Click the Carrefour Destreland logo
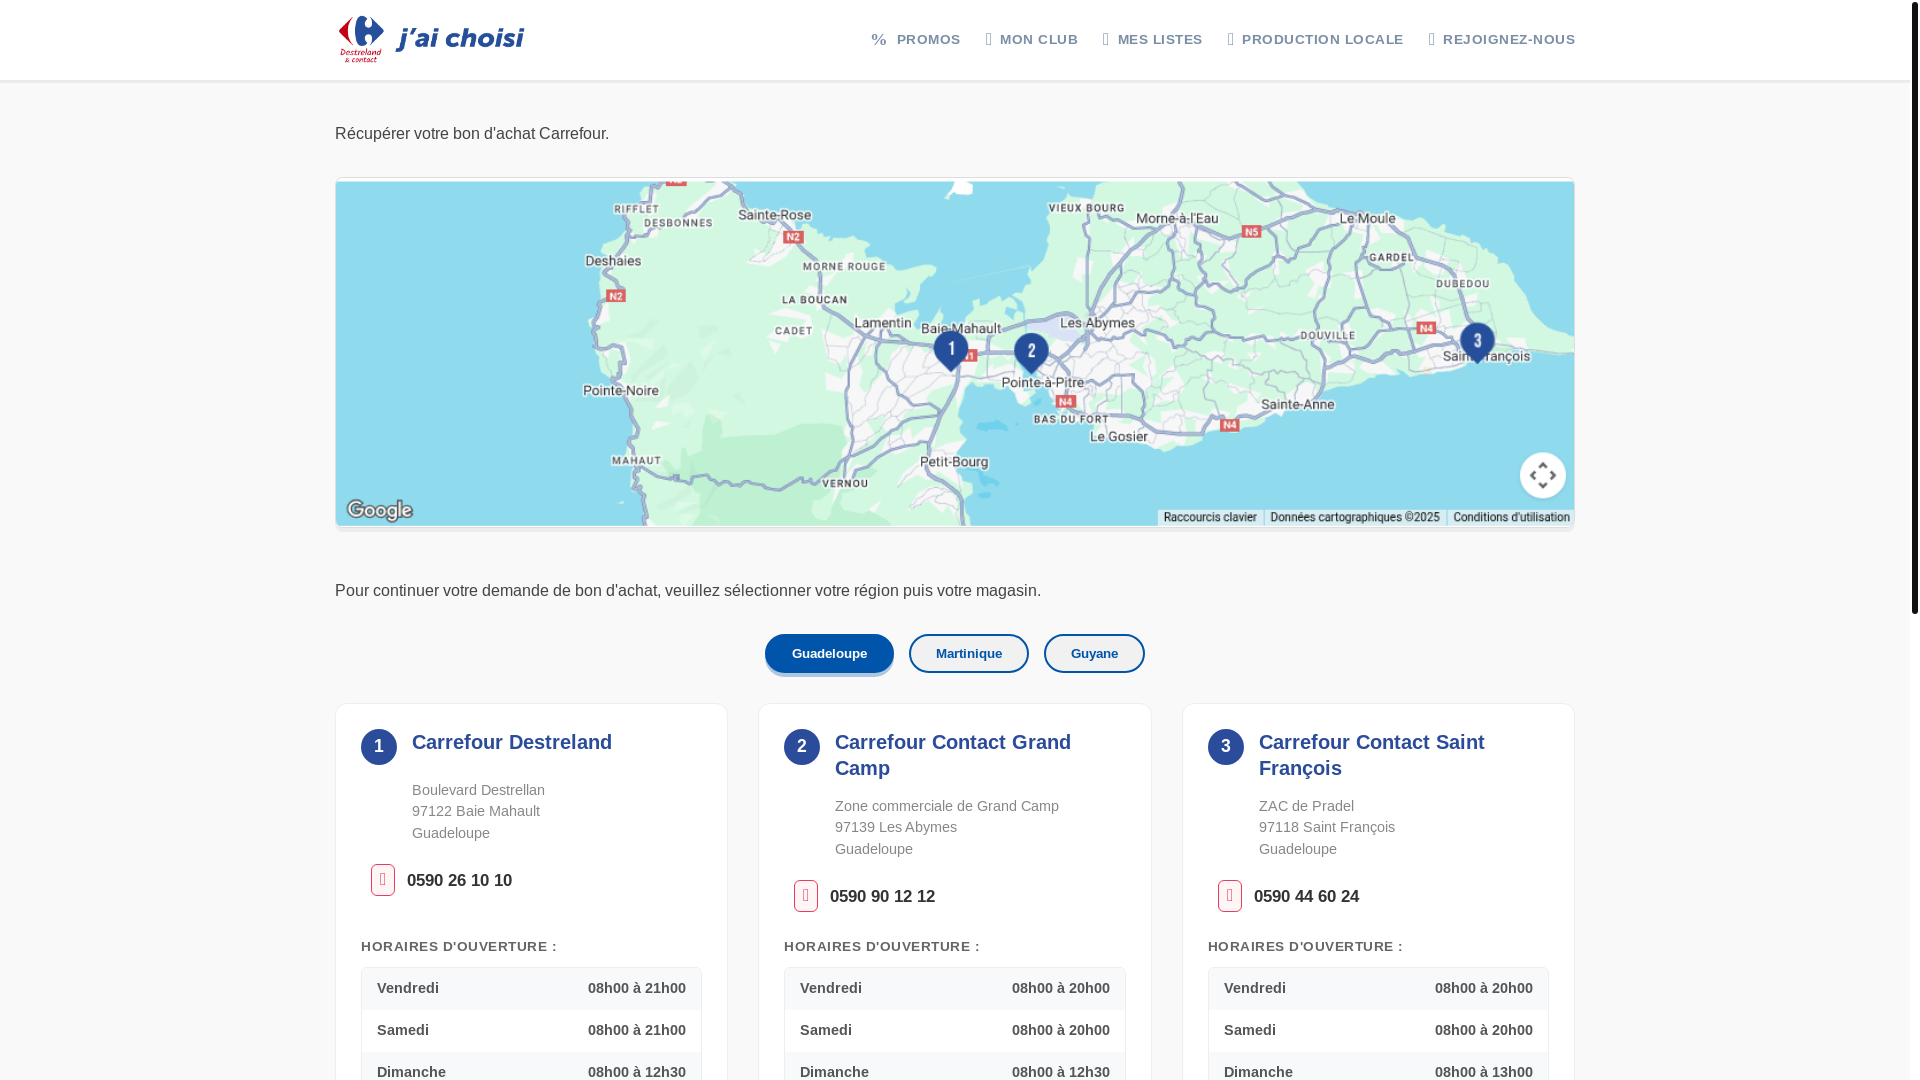Image resolution: width=1920 pixels, height=1080 pixels. coord(431,40)
